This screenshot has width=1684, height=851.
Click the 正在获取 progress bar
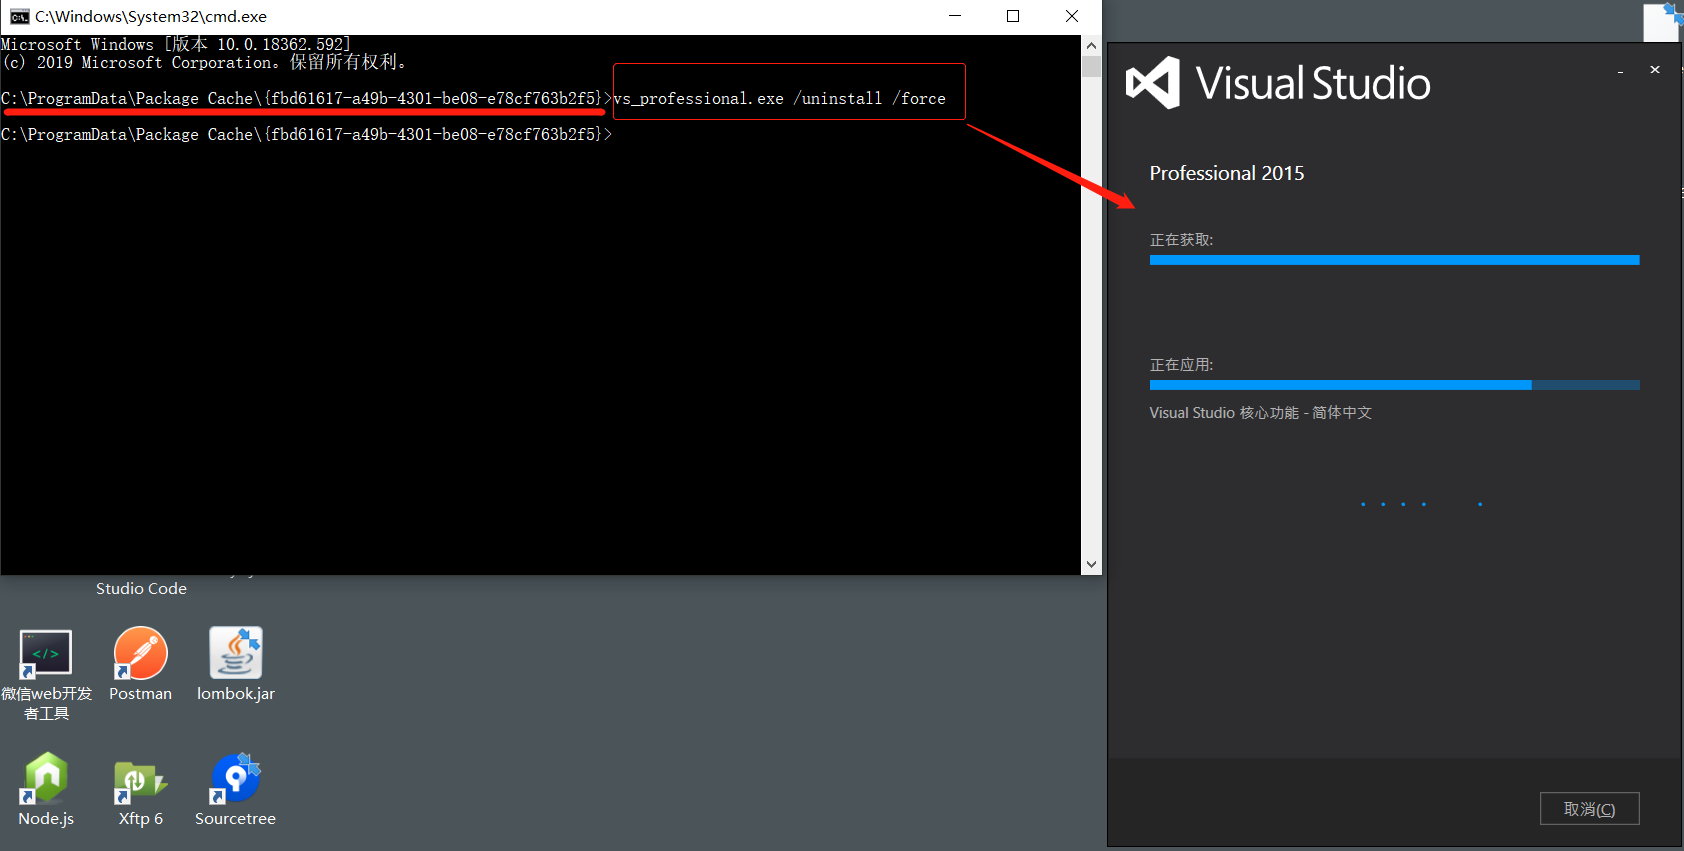click(x=1394, y=260)
